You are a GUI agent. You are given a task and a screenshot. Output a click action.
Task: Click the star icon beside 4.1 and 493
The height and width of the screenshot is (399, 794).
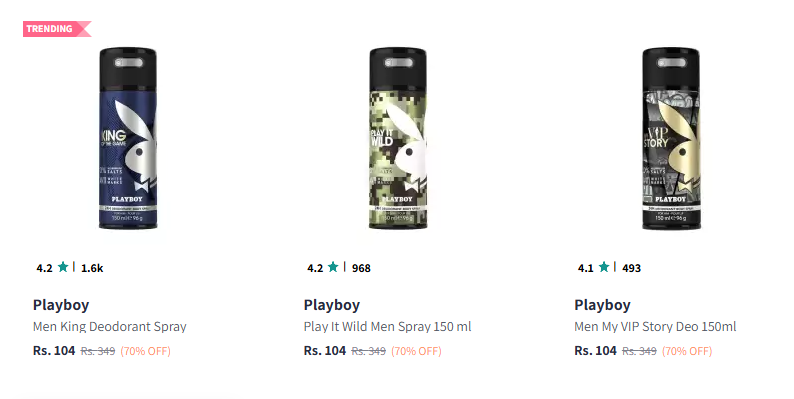point(604,267)
